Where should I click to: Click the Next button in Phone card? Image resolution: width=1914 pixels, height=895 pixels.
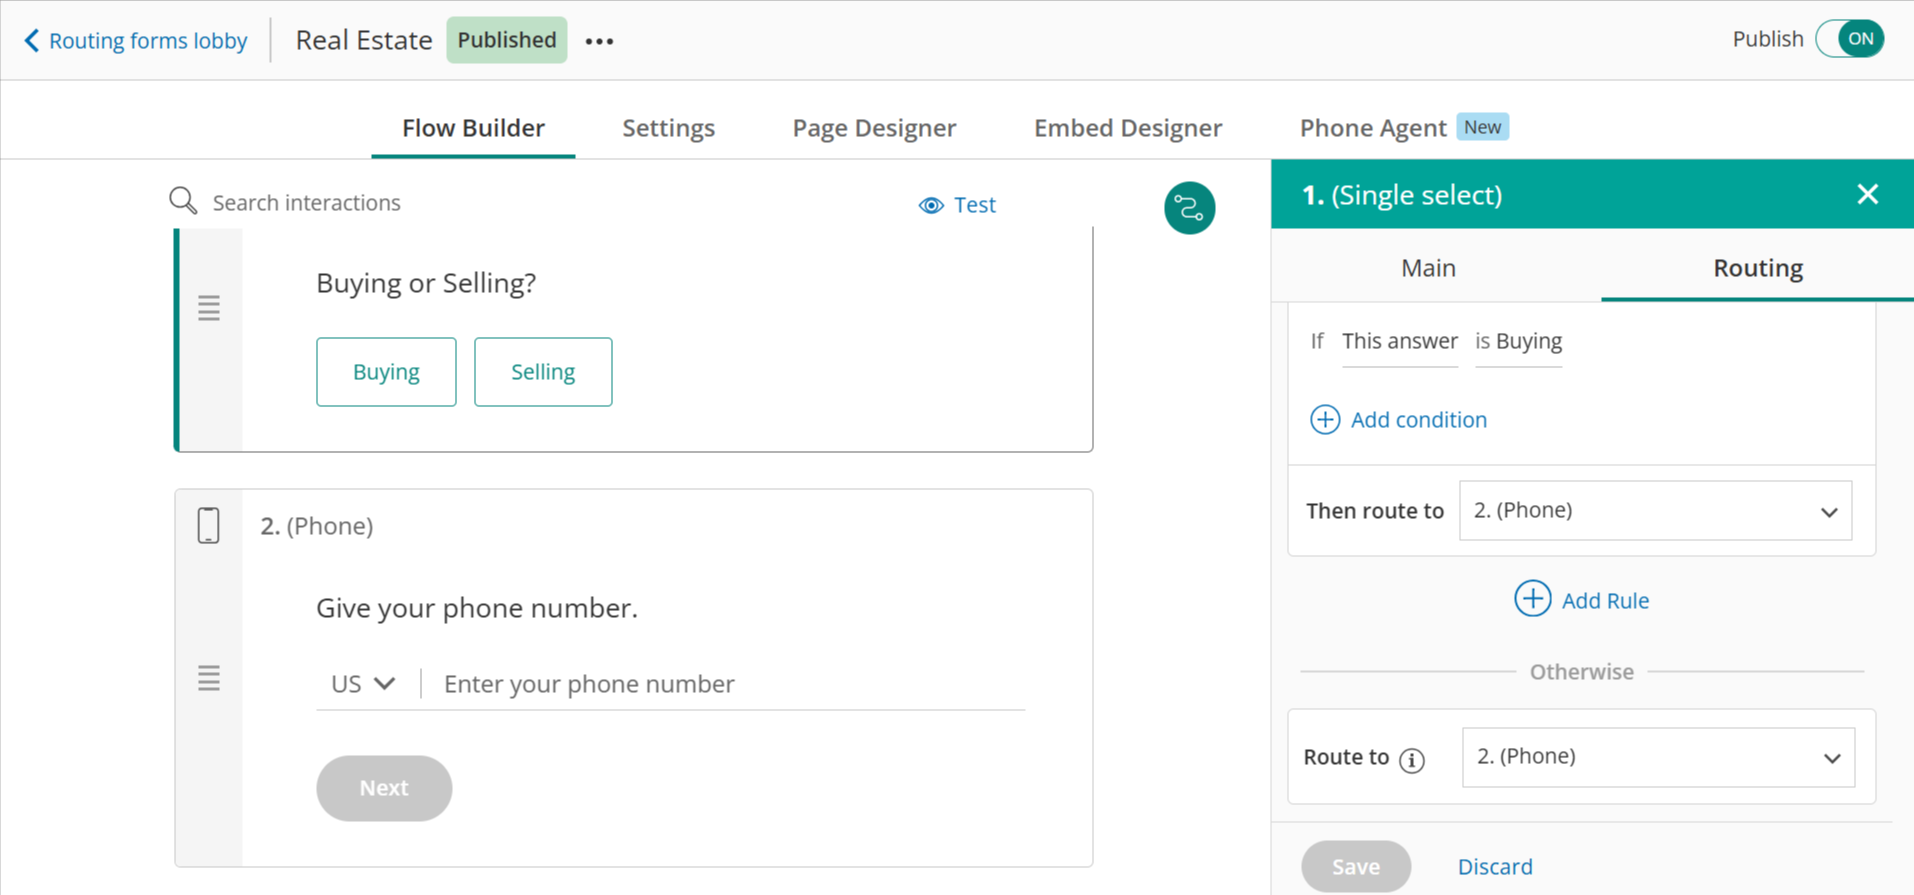point(384,788)
